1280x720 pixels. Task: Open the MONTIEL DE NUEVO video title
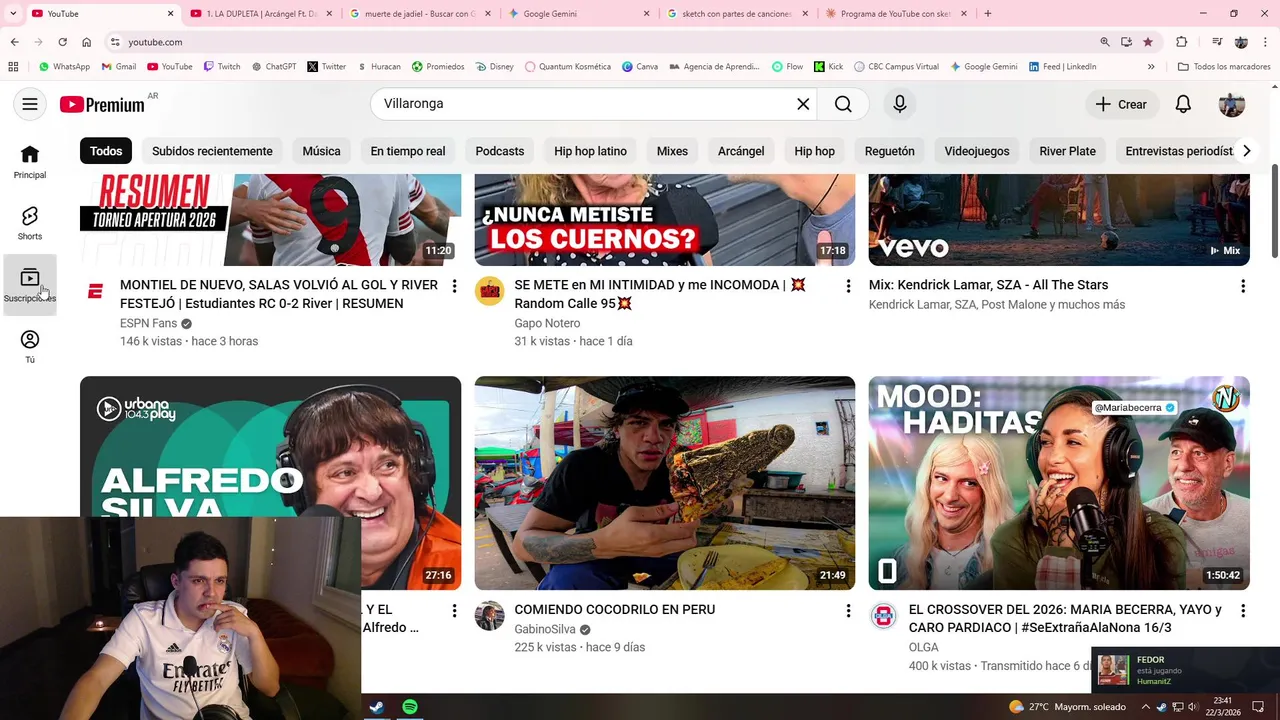click(x=279, y=294)
